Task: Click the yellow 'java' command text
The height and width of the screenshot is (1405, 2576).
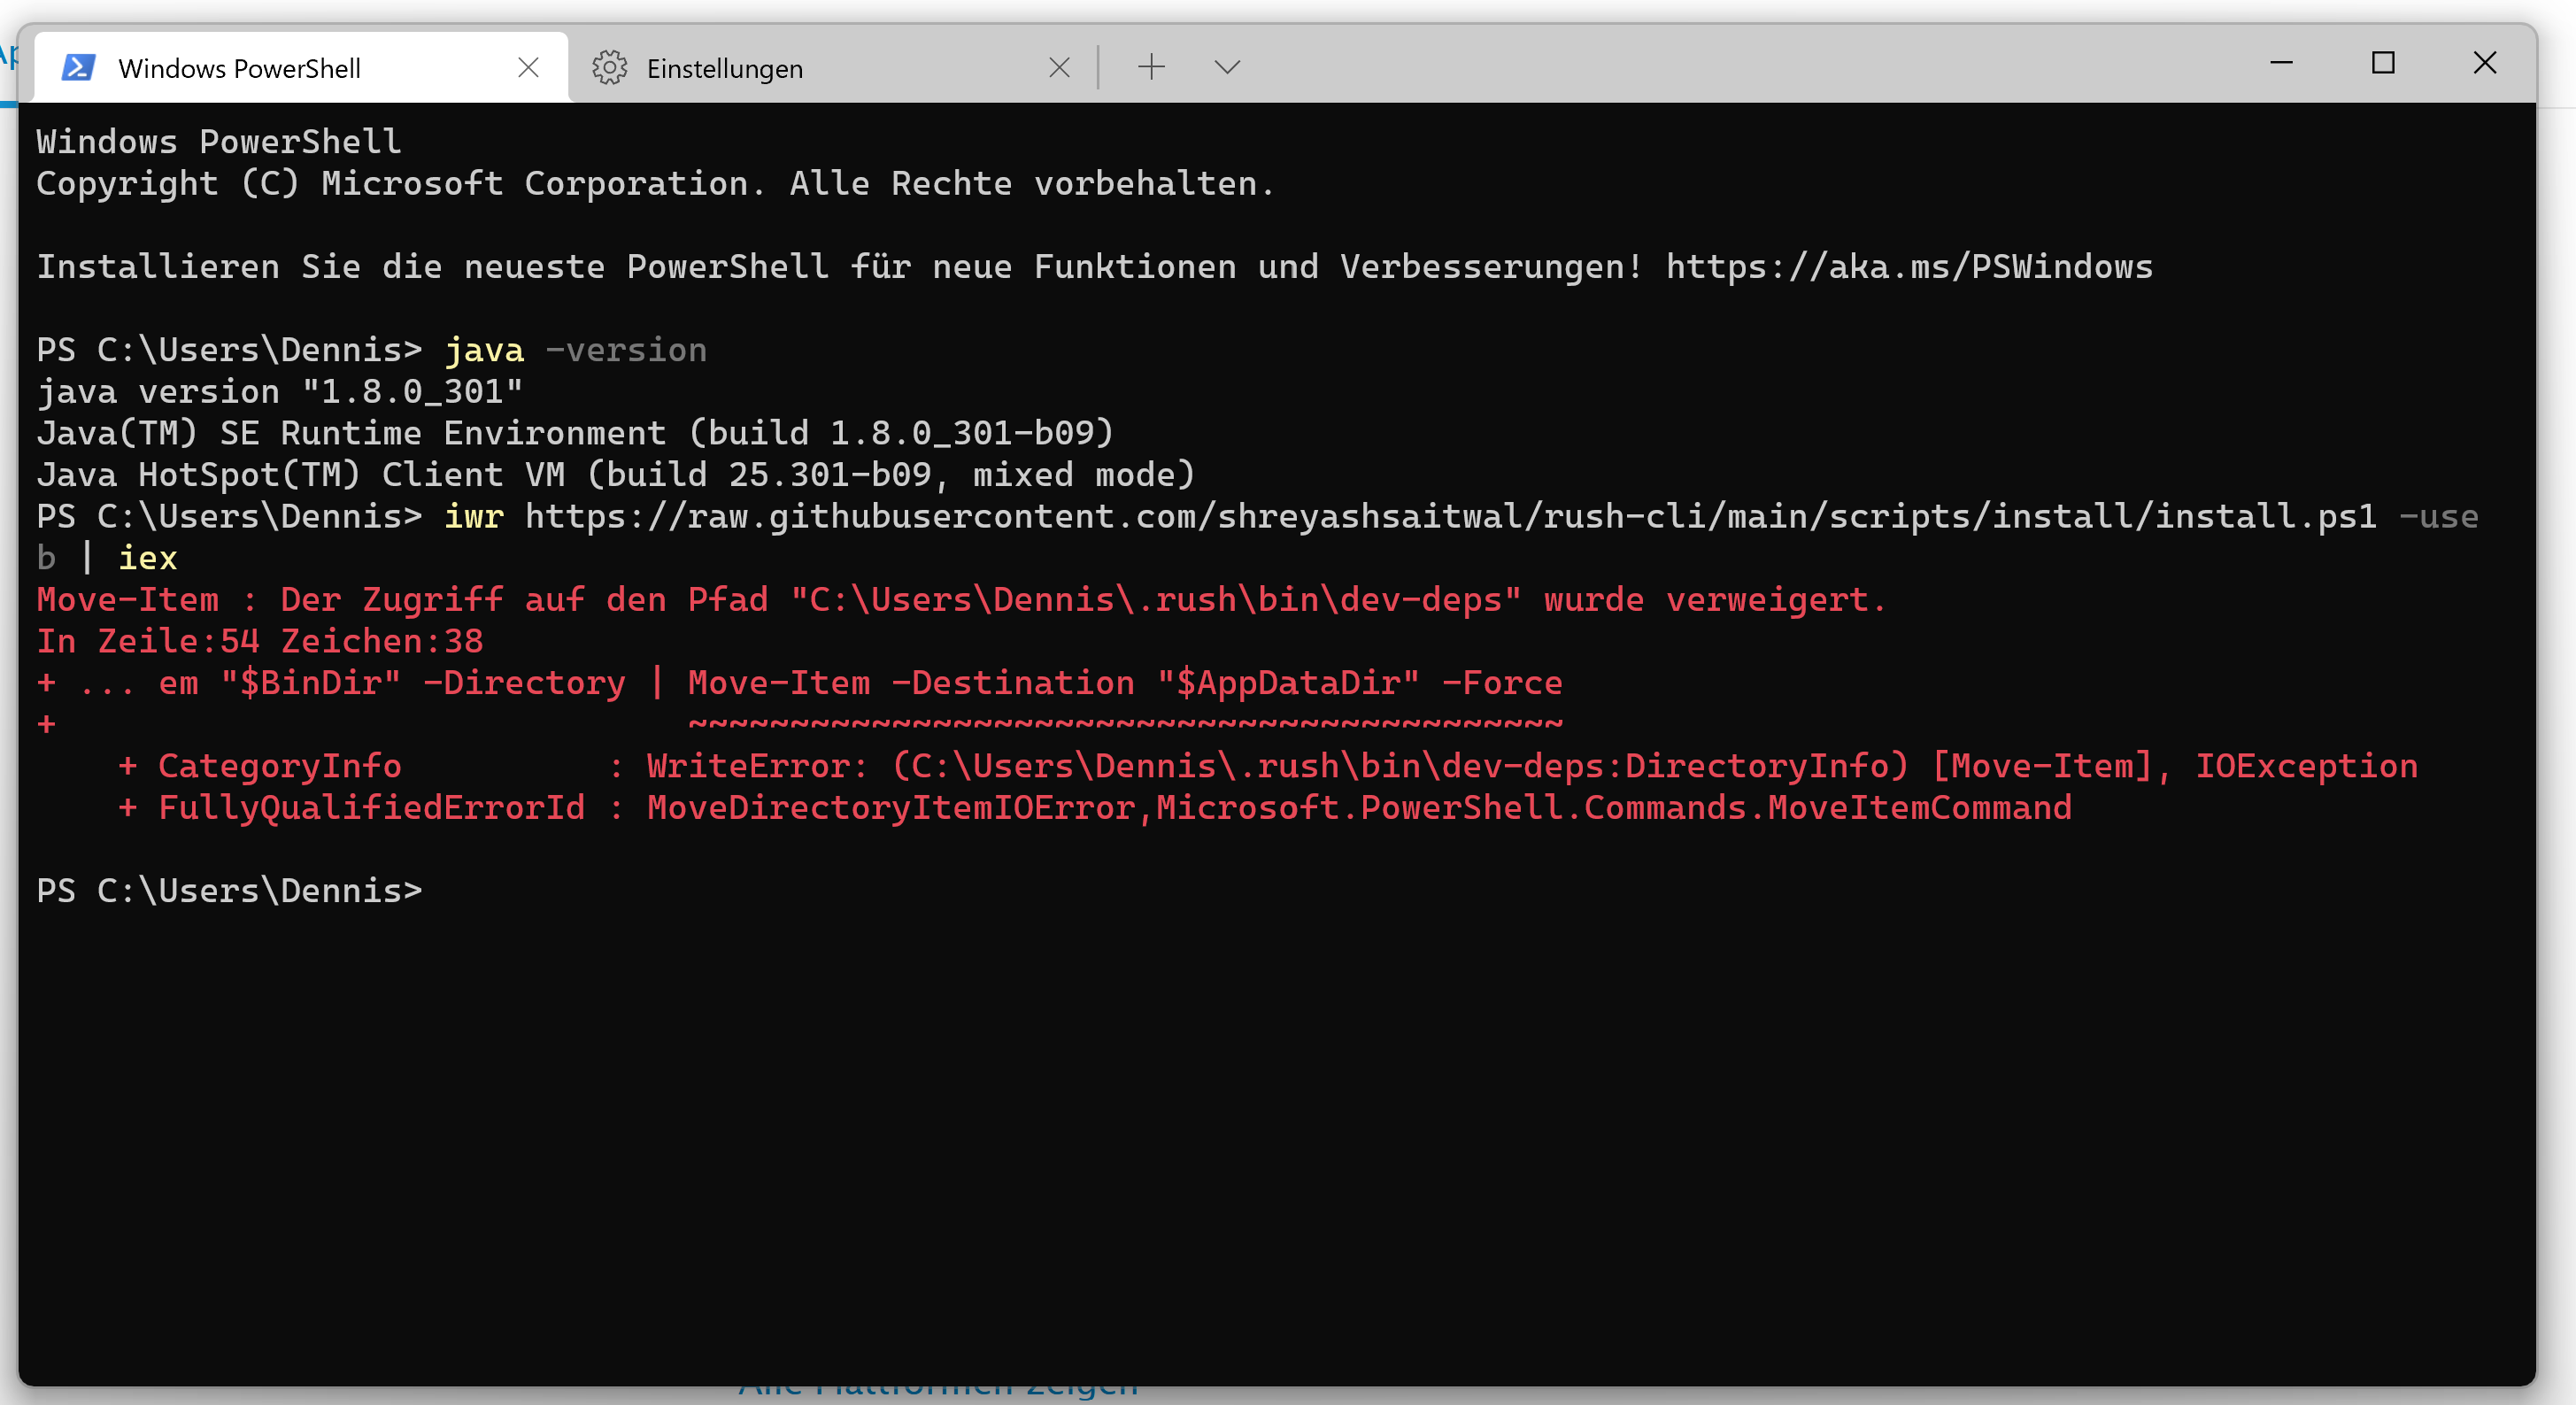Action: tap(484, 350)
